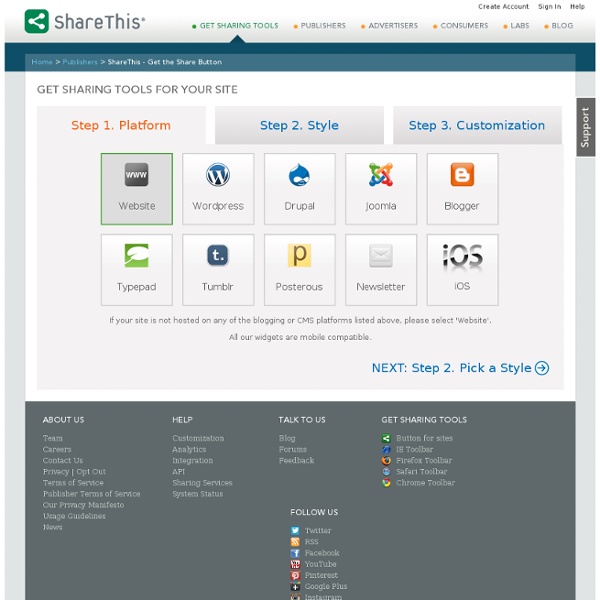This screenshot has width=600, height=600.
Task: Click the Sign In link
Action: [x=549, y=7]
